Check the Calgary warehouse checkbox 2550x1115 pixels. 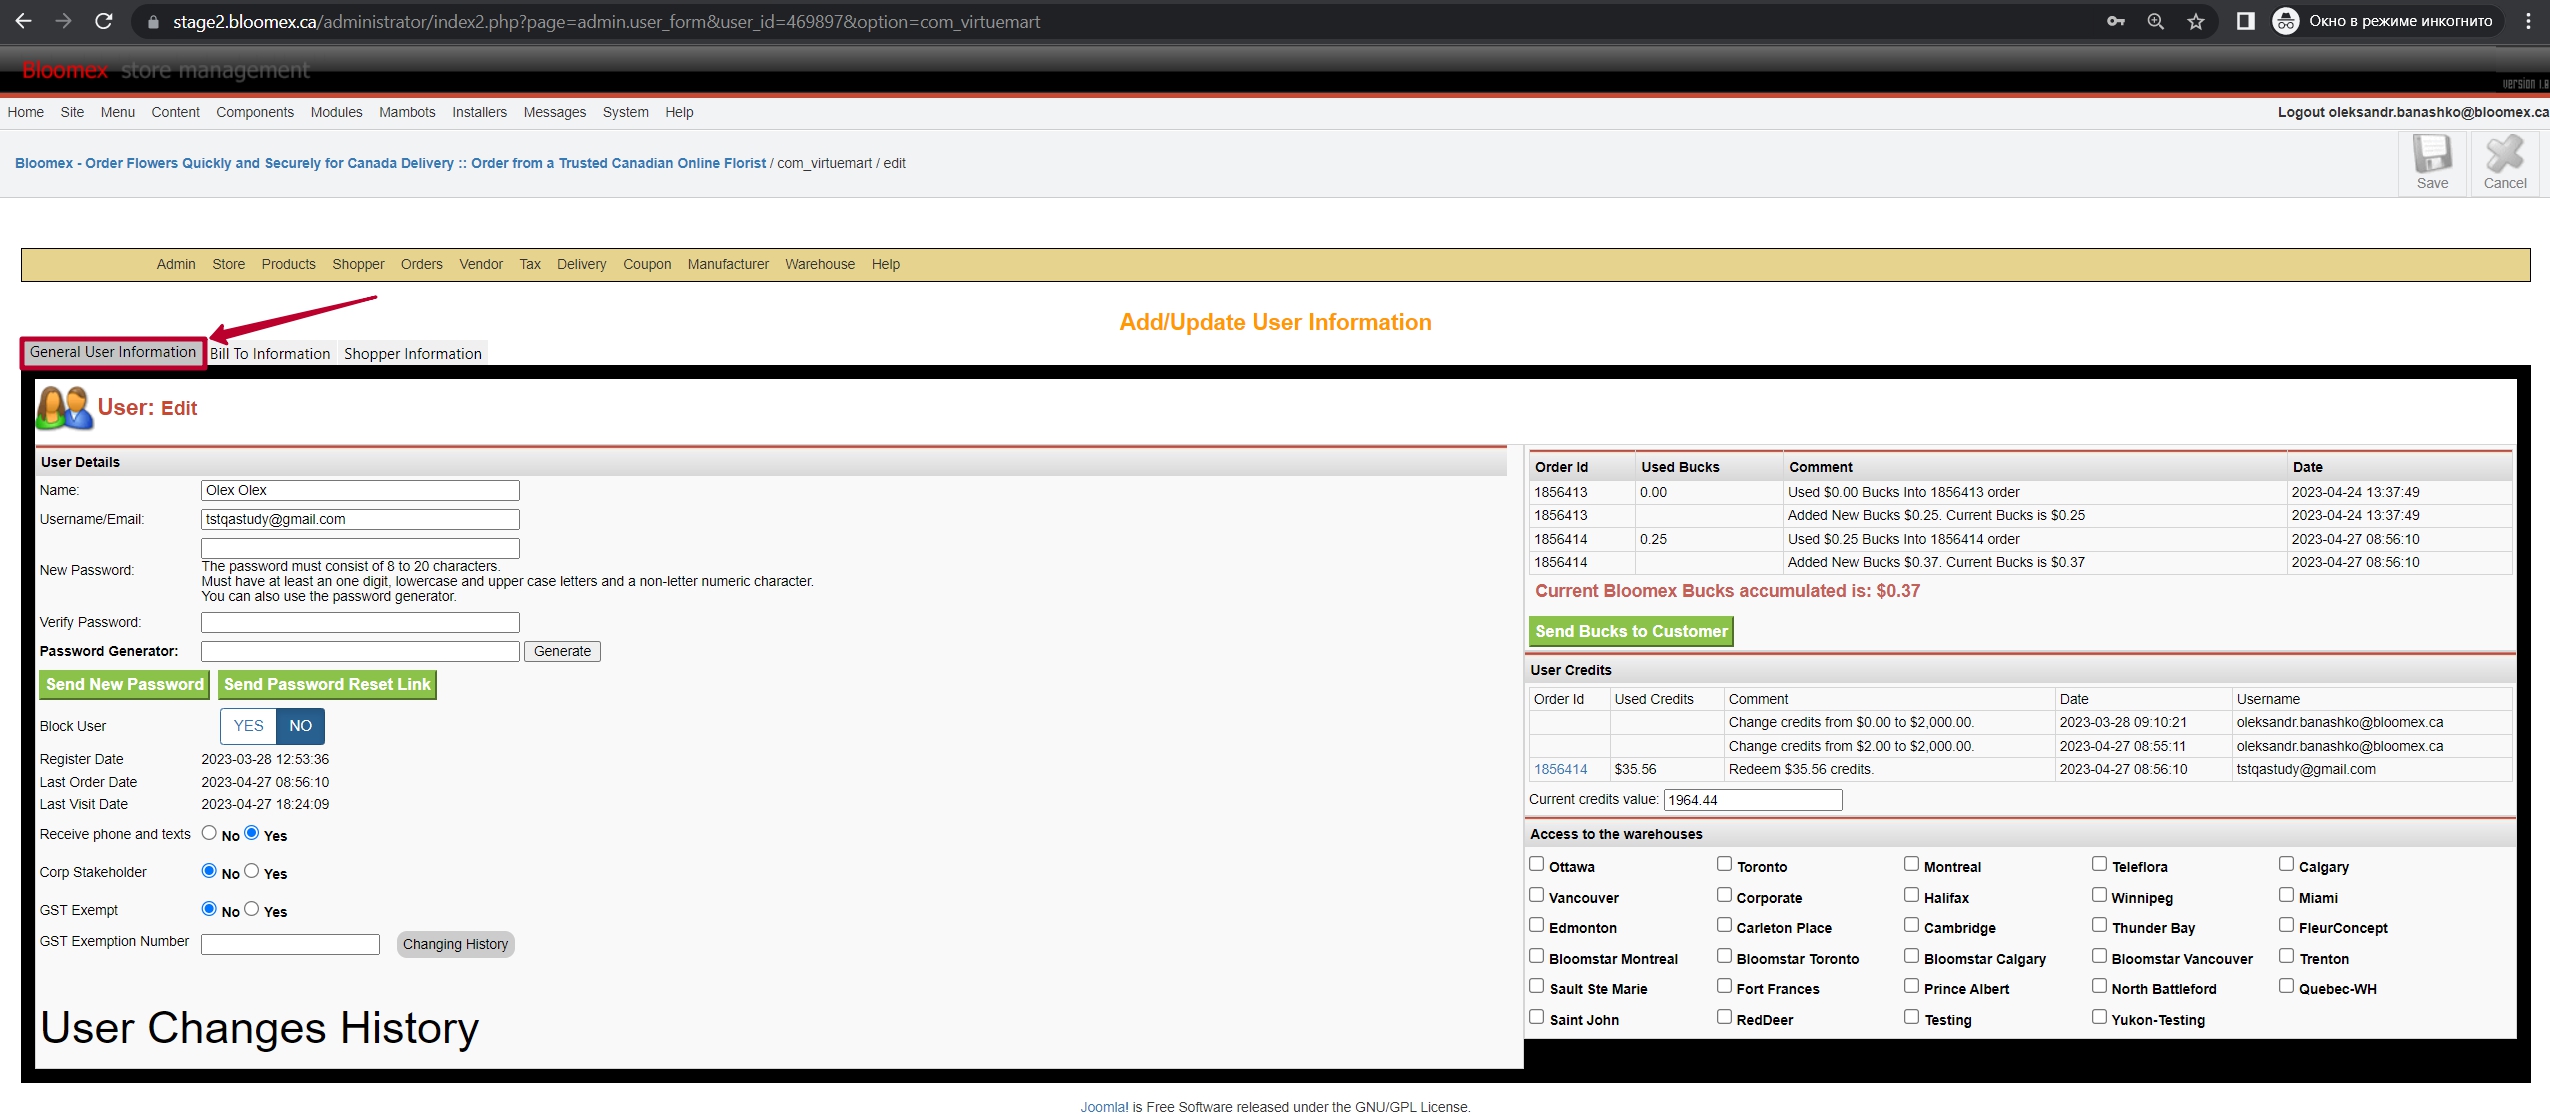pyautogui.click(x=2286, y=864)
